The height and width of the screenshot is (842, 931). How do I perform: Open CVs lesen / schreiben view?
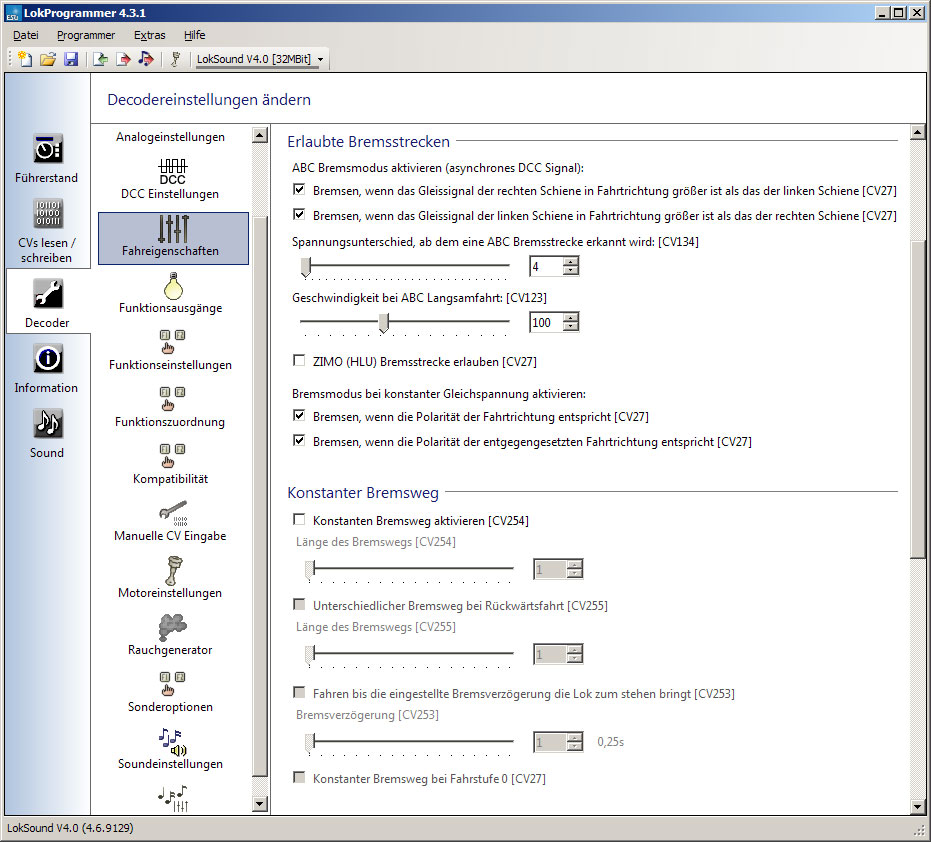click(47, 231)
